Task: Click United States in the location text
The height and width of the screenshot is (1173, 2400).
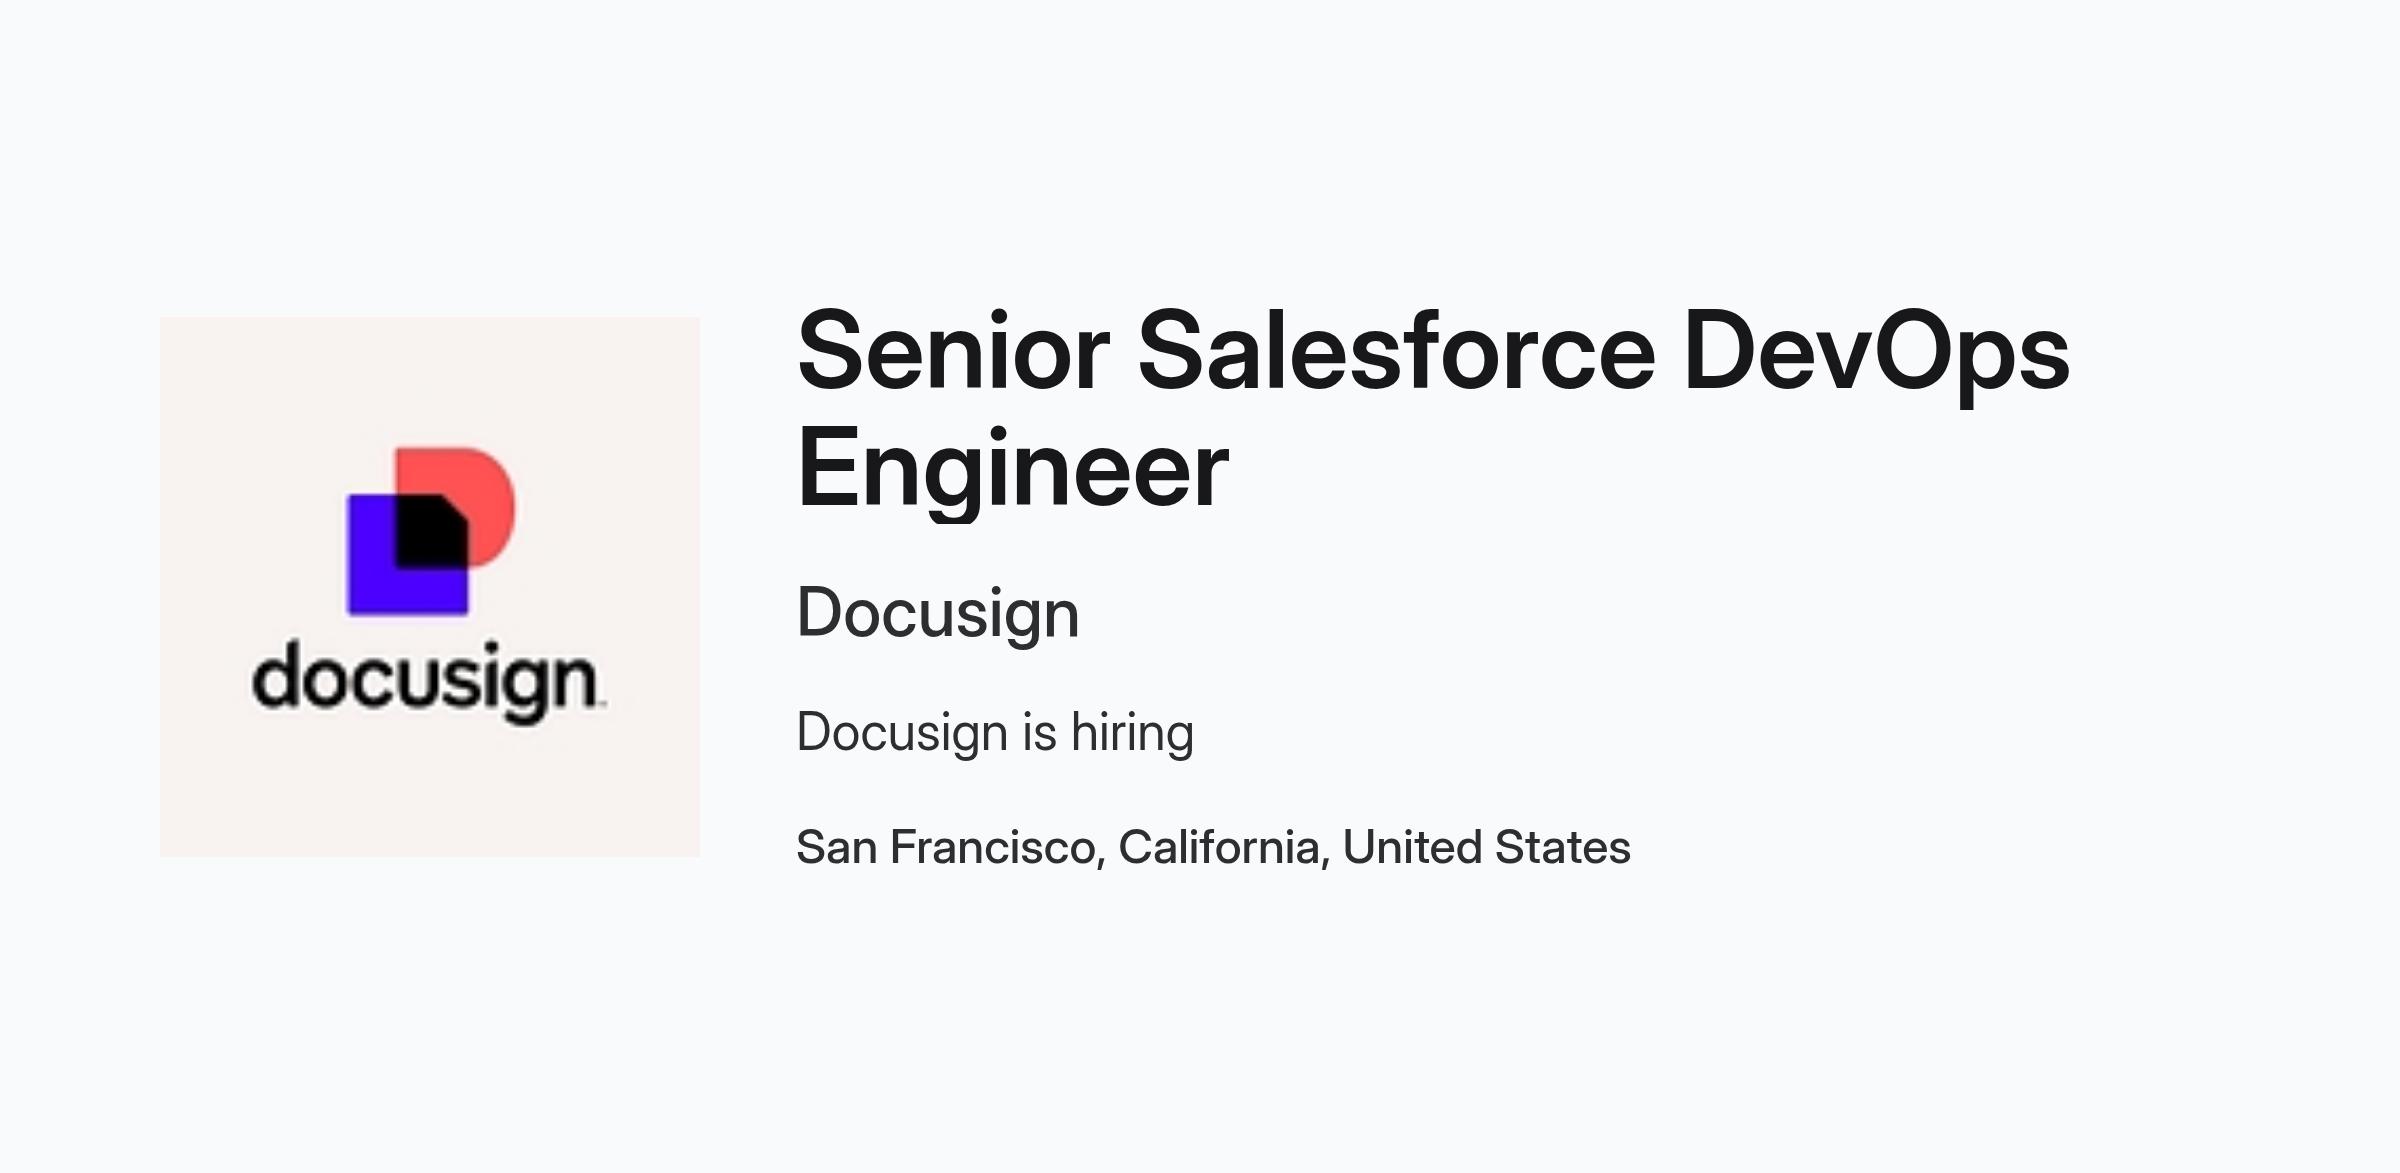Action: pyautogui.click(x=1487, y=847)
